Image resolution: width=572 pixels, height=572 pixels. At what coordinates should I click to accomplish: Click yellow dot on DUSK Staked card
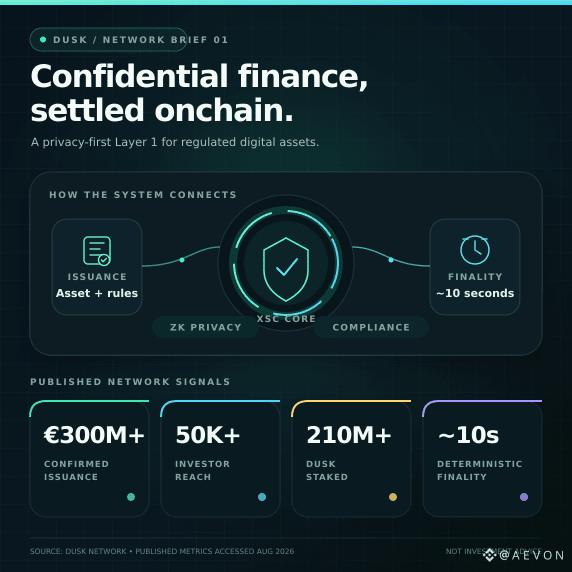point(393,497)
